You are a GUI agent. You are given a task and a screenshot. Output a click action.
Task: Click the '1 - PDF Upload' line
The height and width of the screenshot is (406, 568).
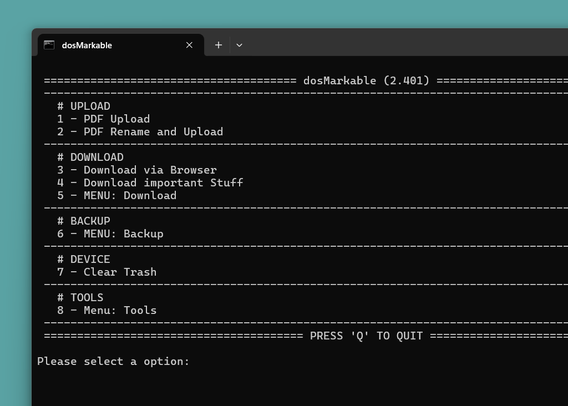pos(103,119)
